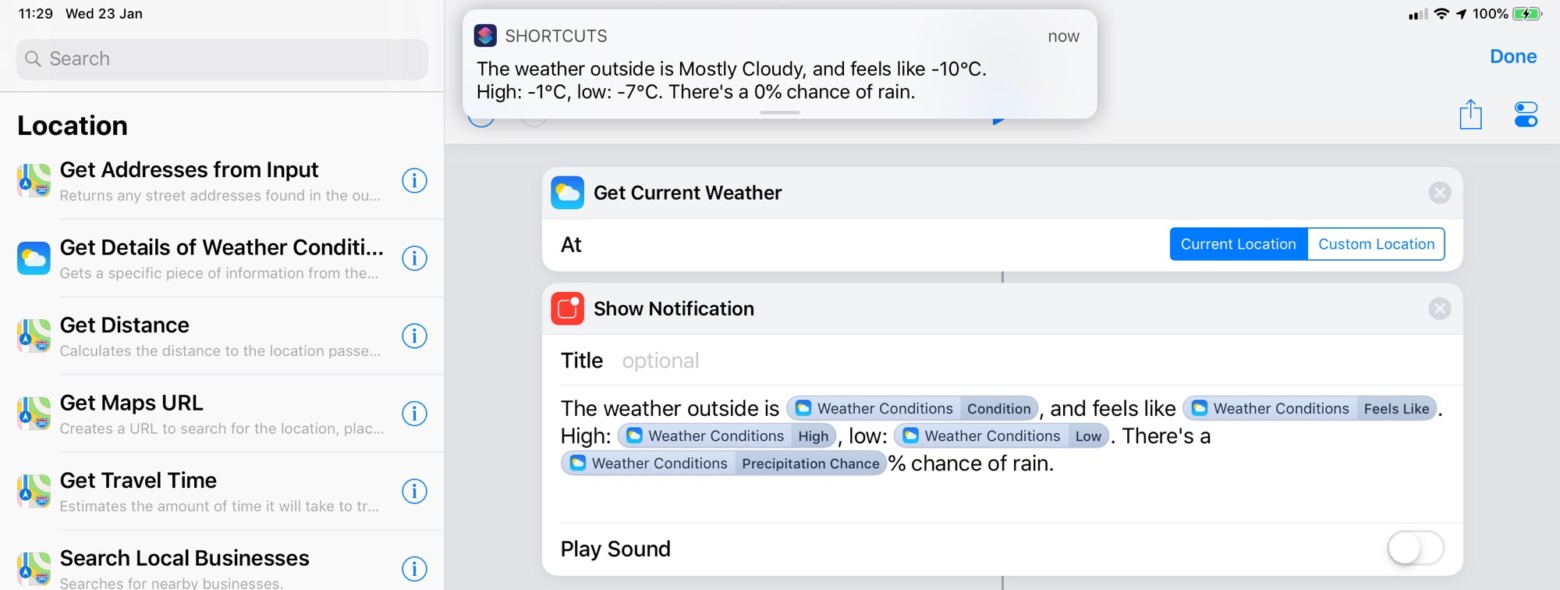Select the Get Travel Time action icon

point(33,491)
